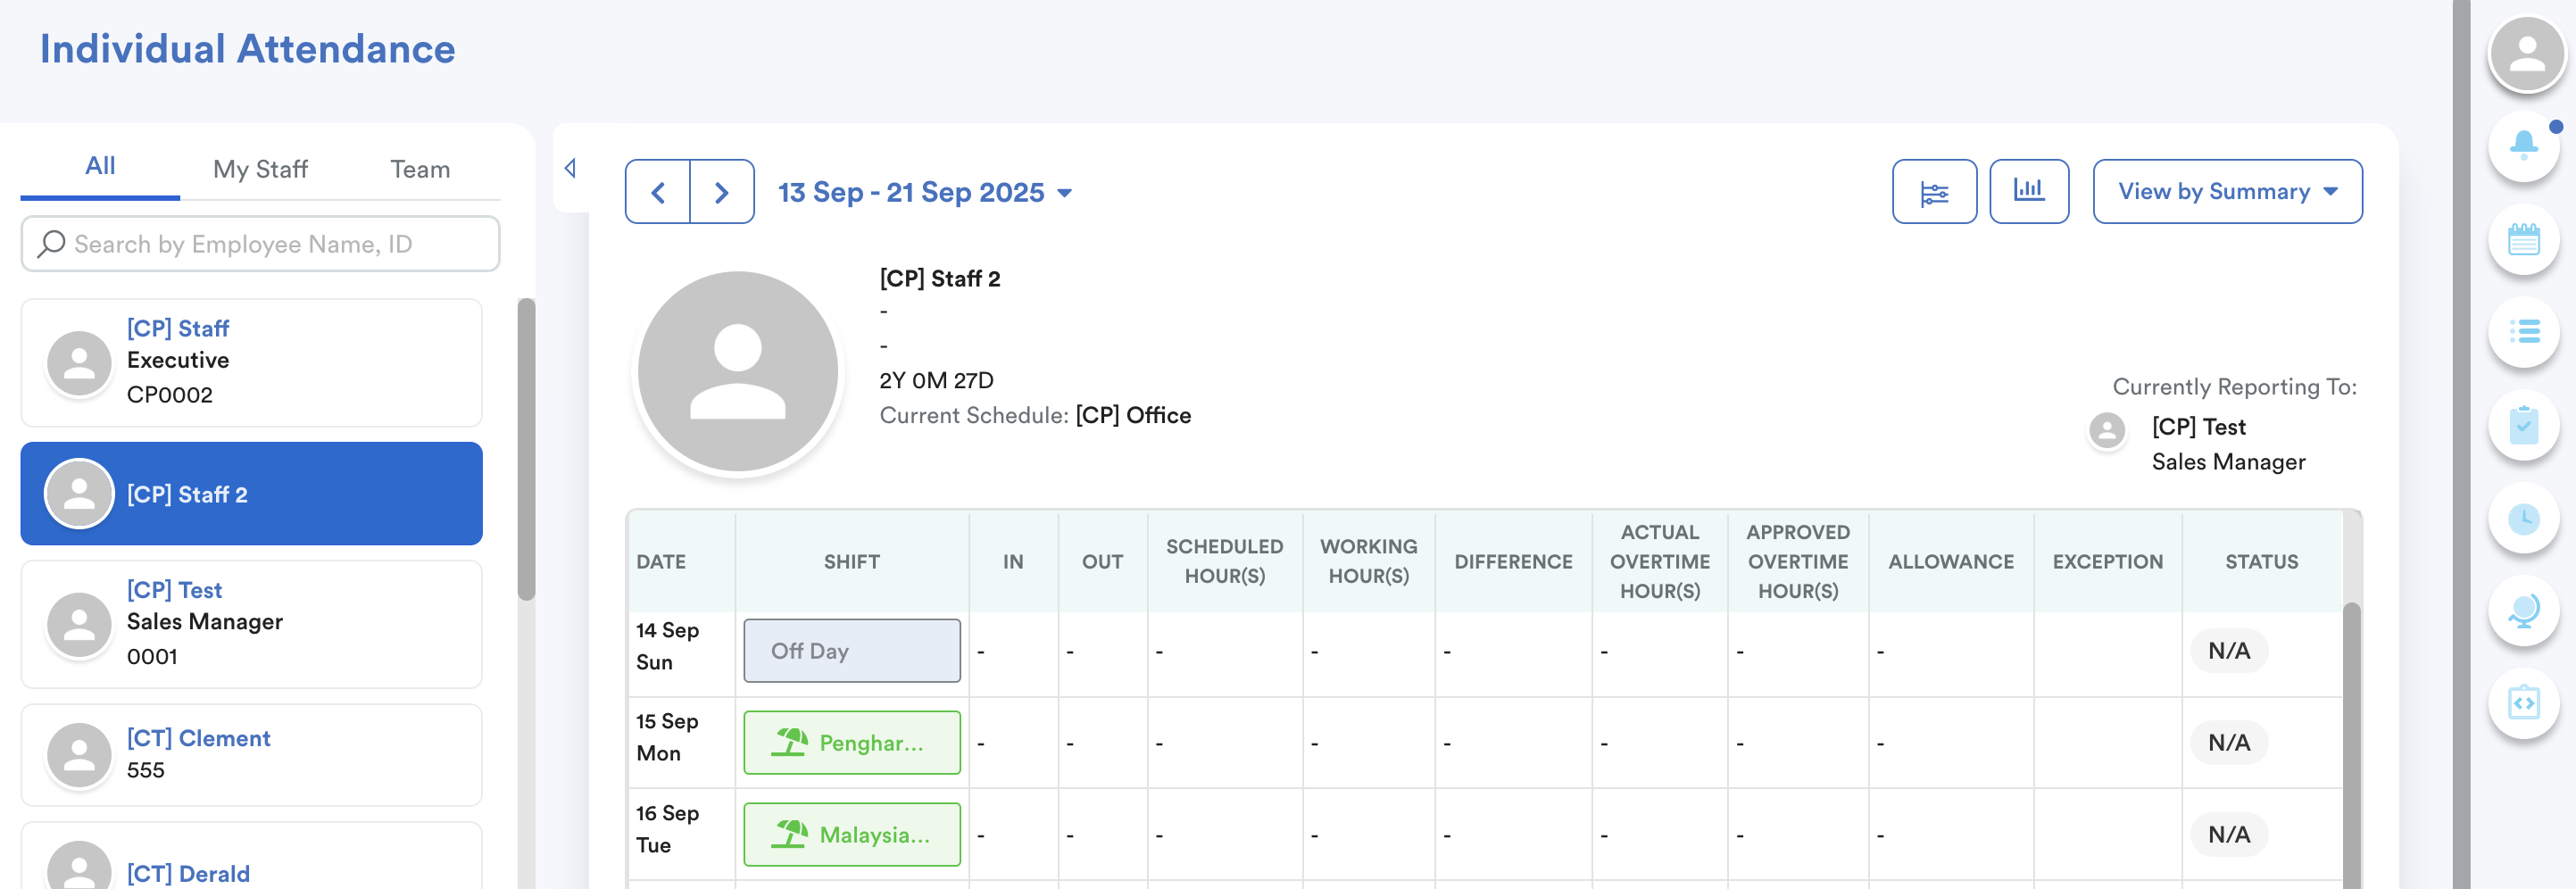The width and height of the screenshot is (2576, 889).
Task: Click the WORKING HOUR(S) column header
Action: (1368, 561)
